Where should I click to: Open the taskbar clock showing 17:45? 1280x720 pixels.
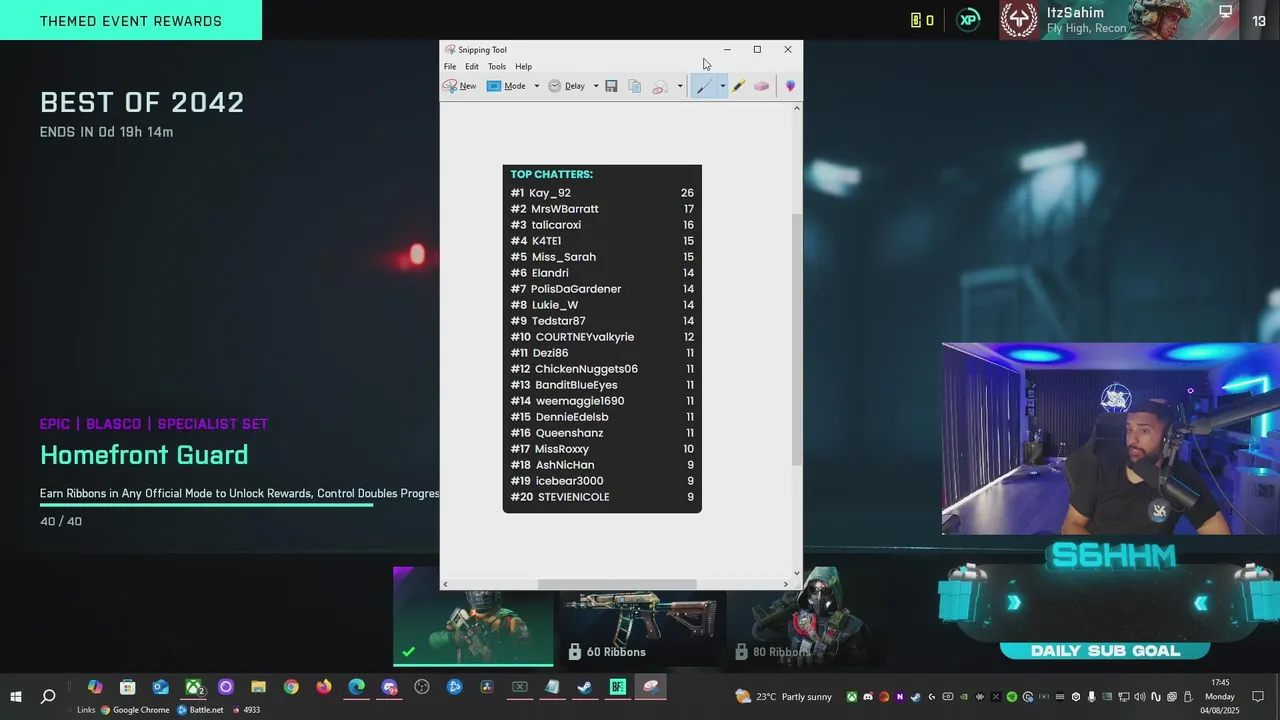point(1220,697)
